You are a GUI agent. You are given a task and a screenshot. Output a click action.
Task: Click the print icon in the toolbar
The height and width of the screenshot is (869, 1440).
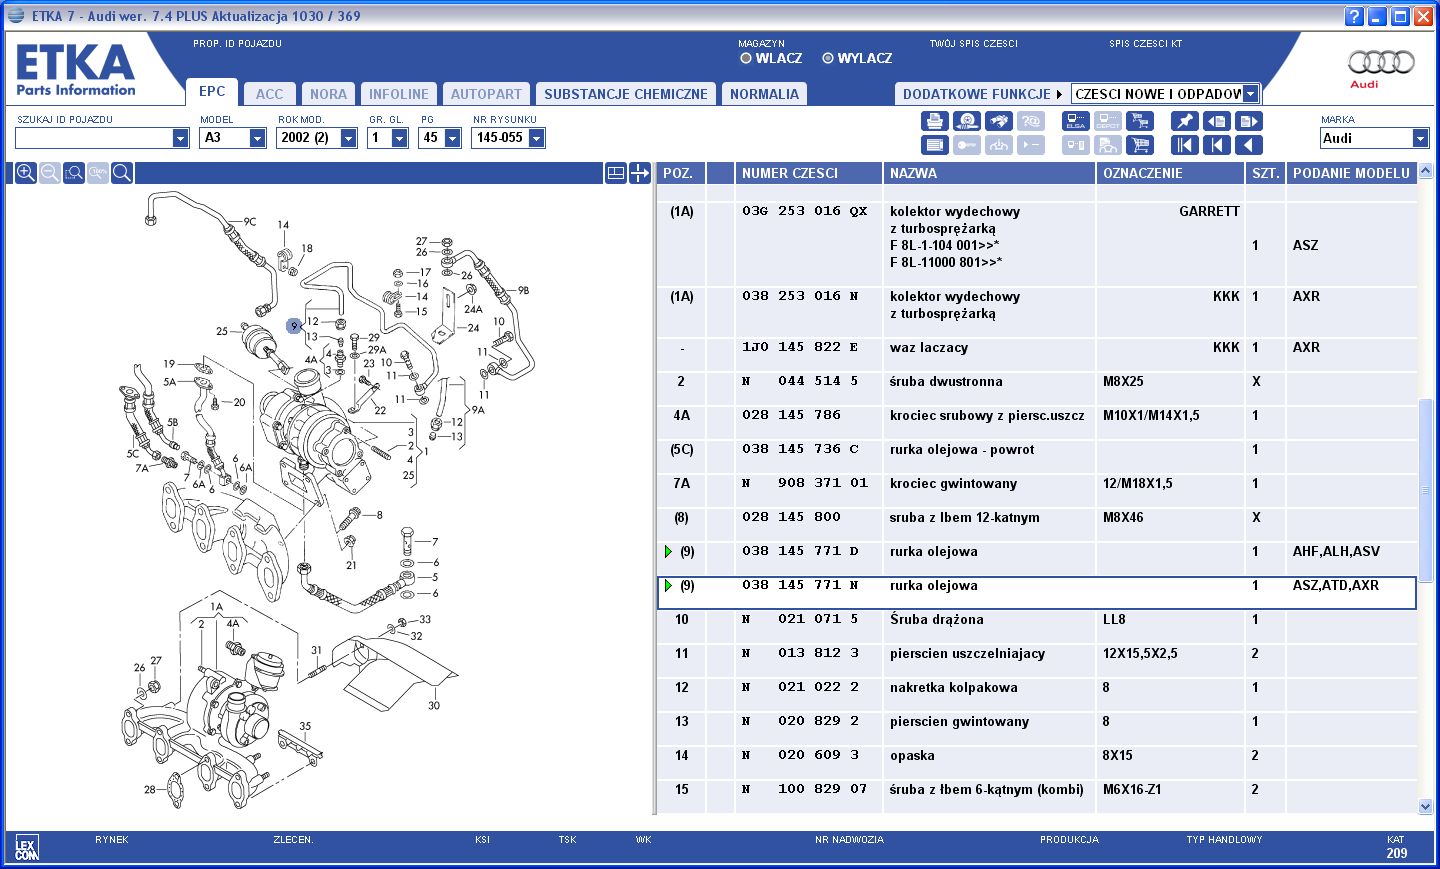click(934, 121)
